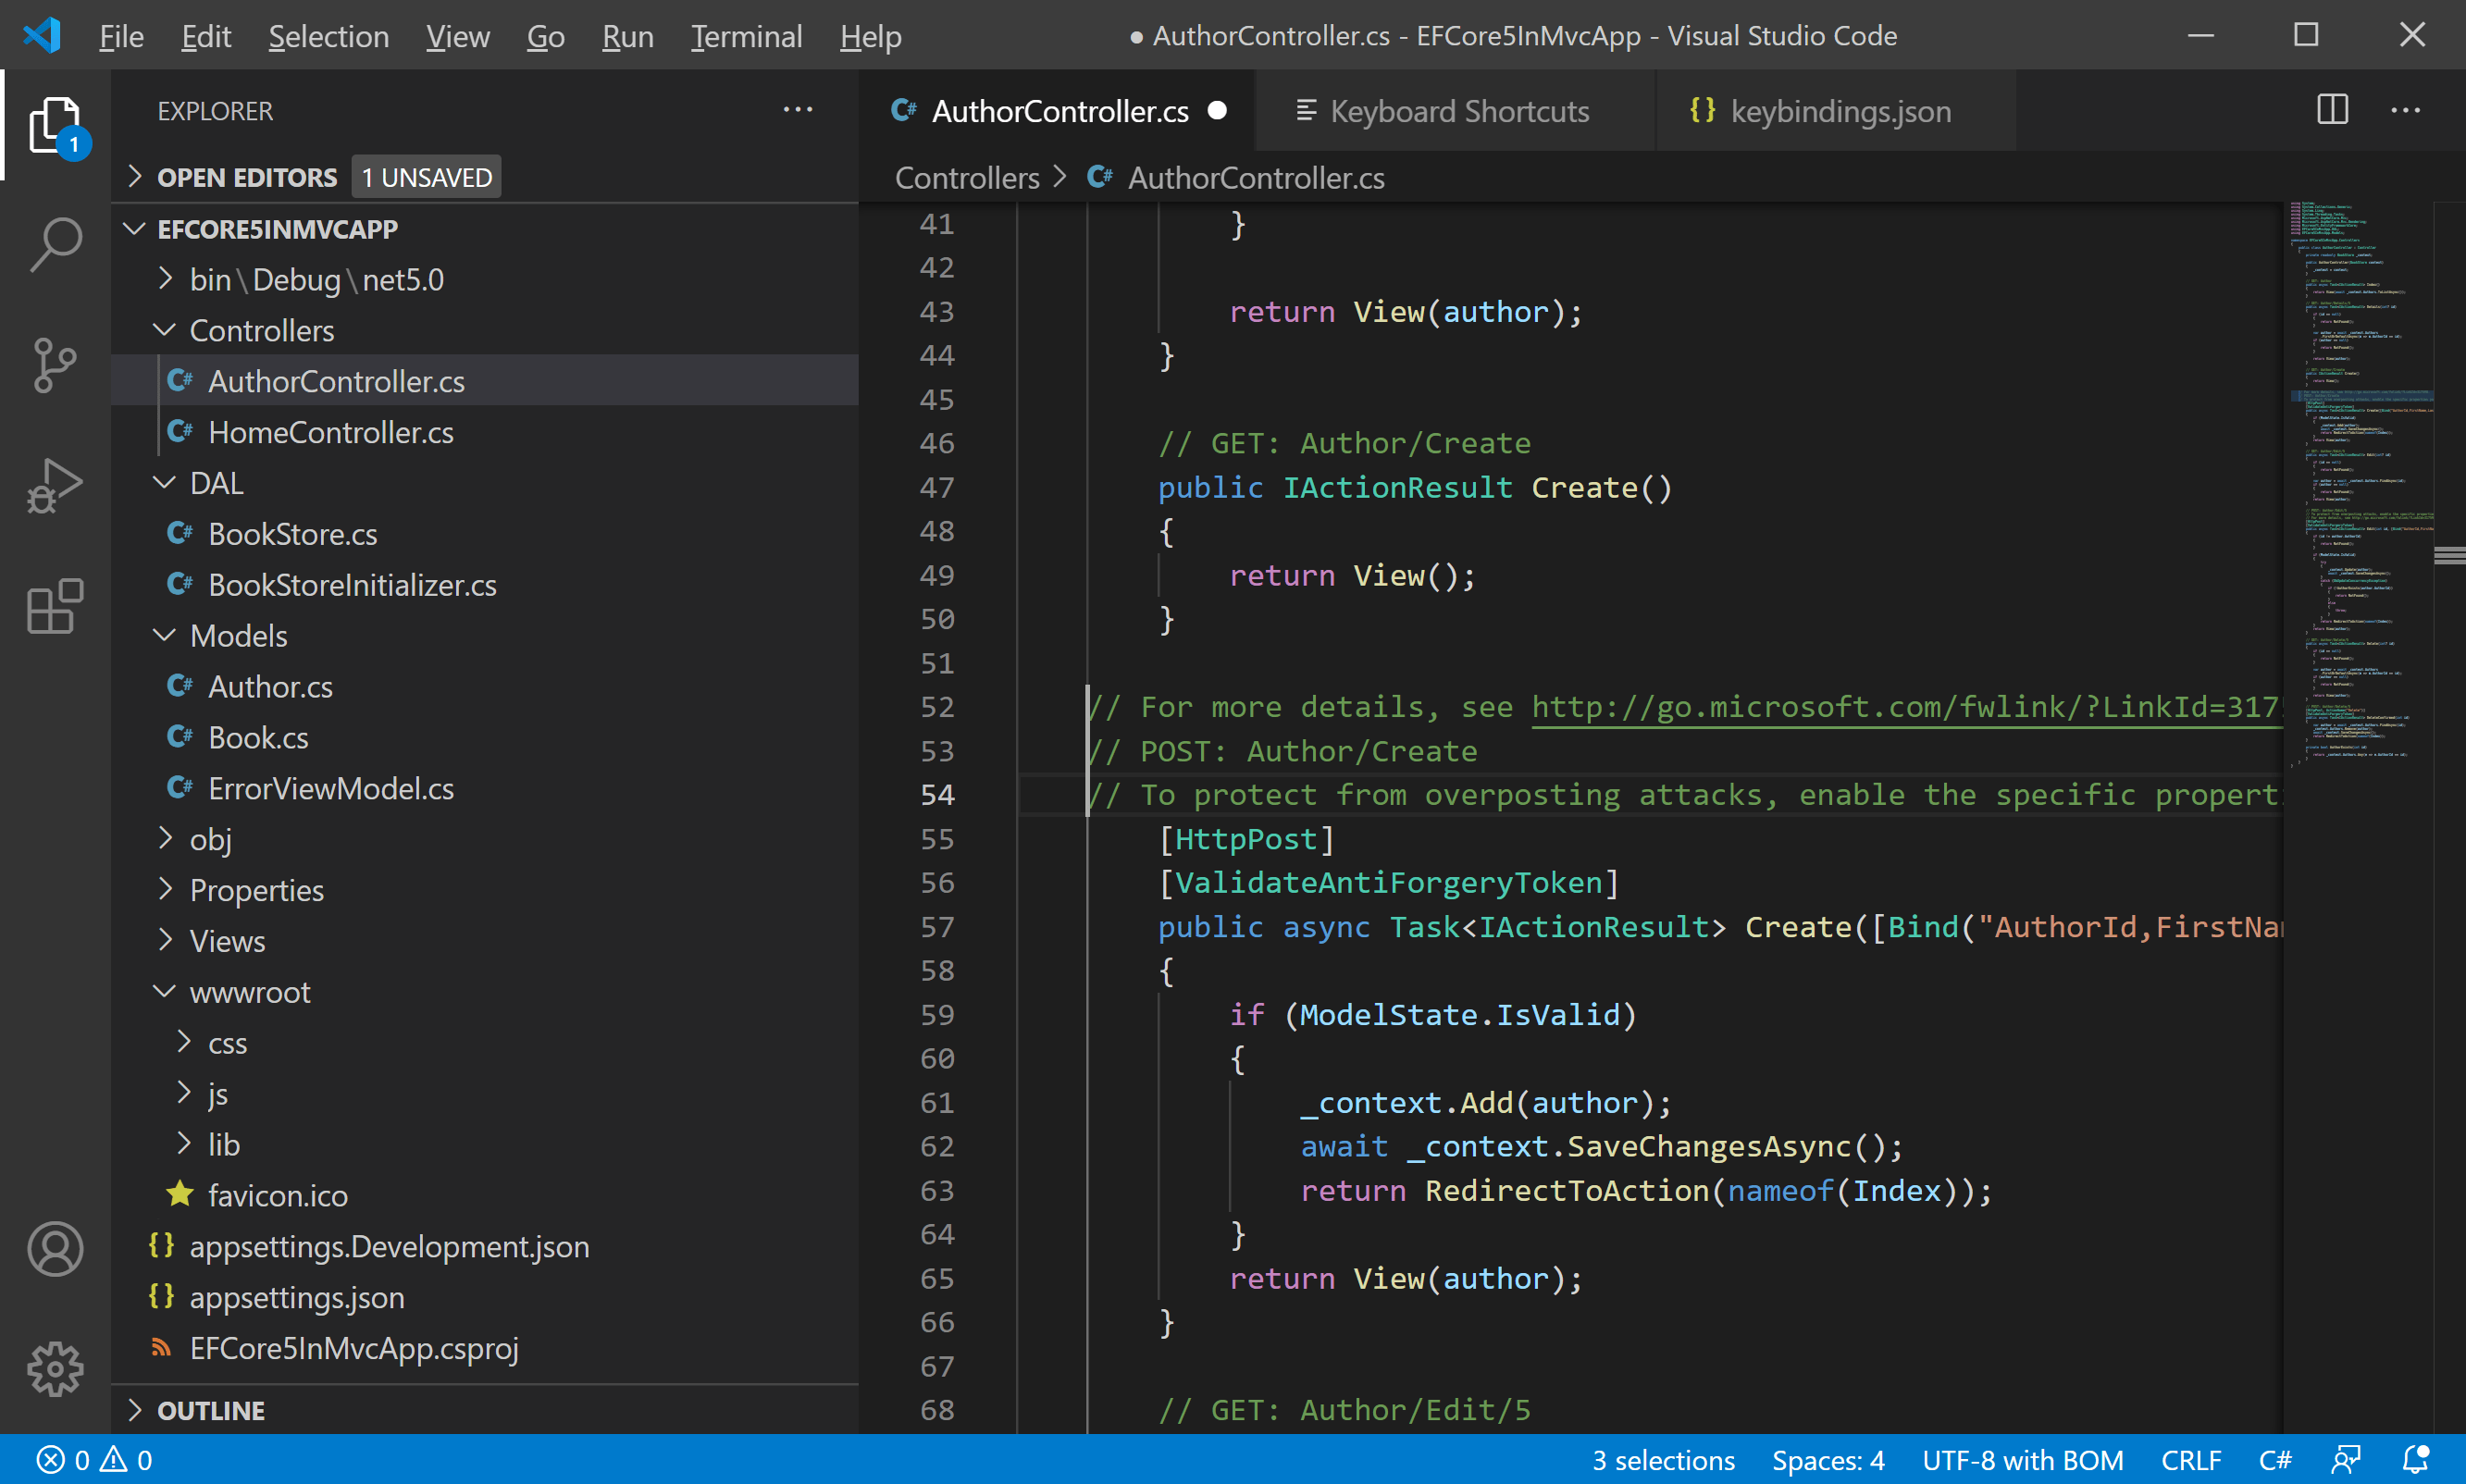The width and height of the screenshot is (2466, 1484).
Task: Open EFCore5InMvcApp.csproj file
Action: pos(485,1348)
